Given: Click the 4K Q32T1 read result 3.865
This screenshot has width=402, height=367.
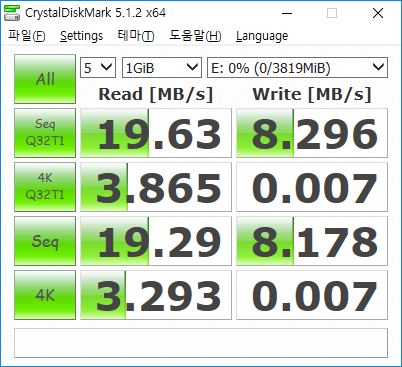Looking at the screenshot, I should tap(156, 187).
